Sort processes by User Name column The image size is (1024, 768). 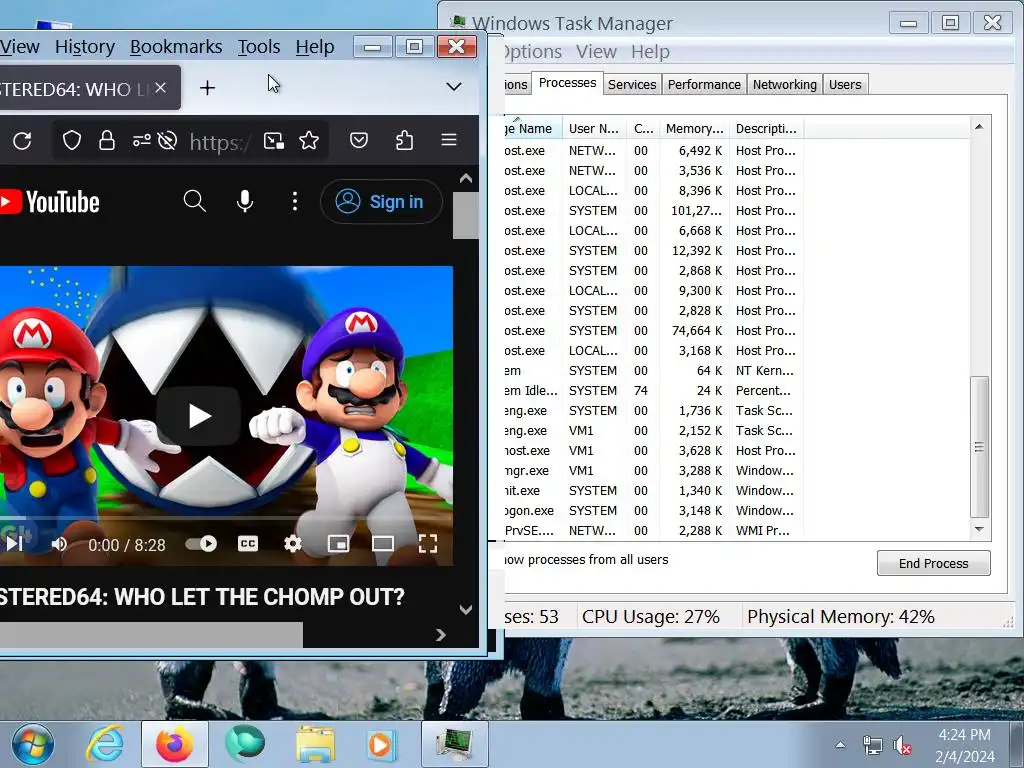pyautogui.click(x=594, y=129)
